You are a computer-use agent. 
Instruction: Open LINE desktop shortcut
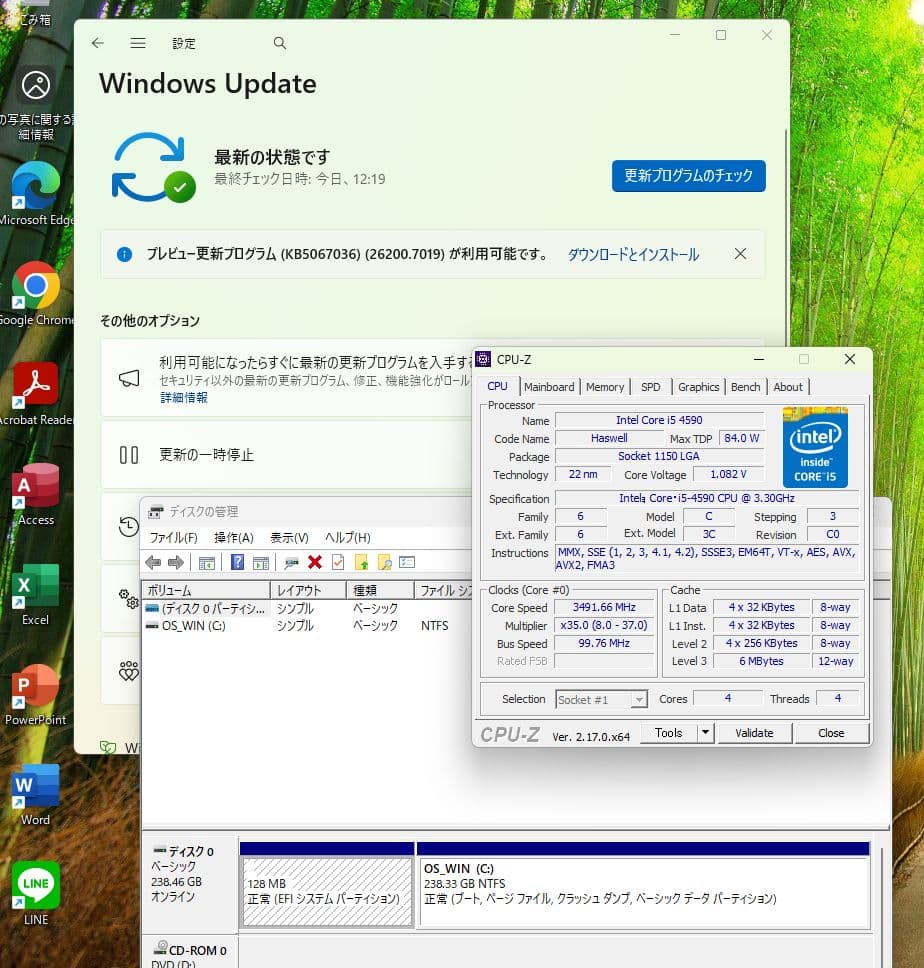pos(36,894)
